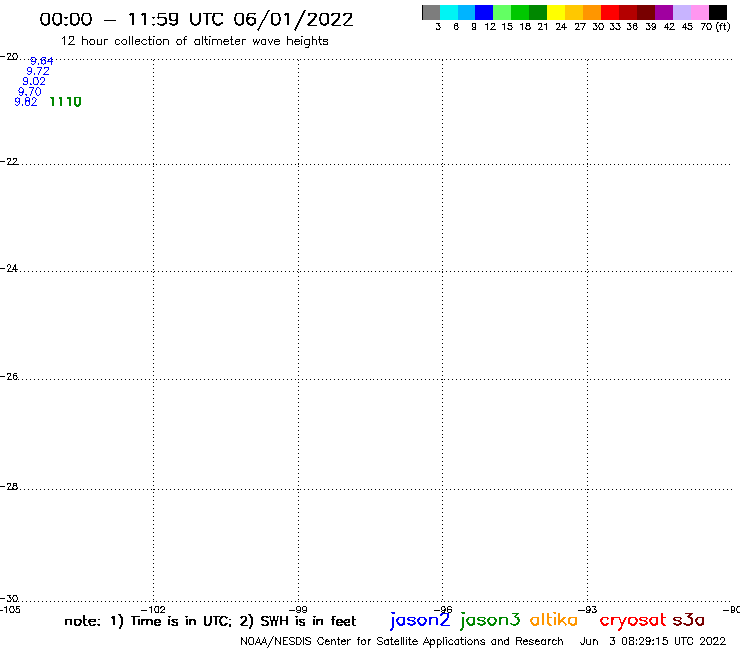The image size is (740, 650).
Task: Click the blue wave height value 9.72
Action: 38,71
